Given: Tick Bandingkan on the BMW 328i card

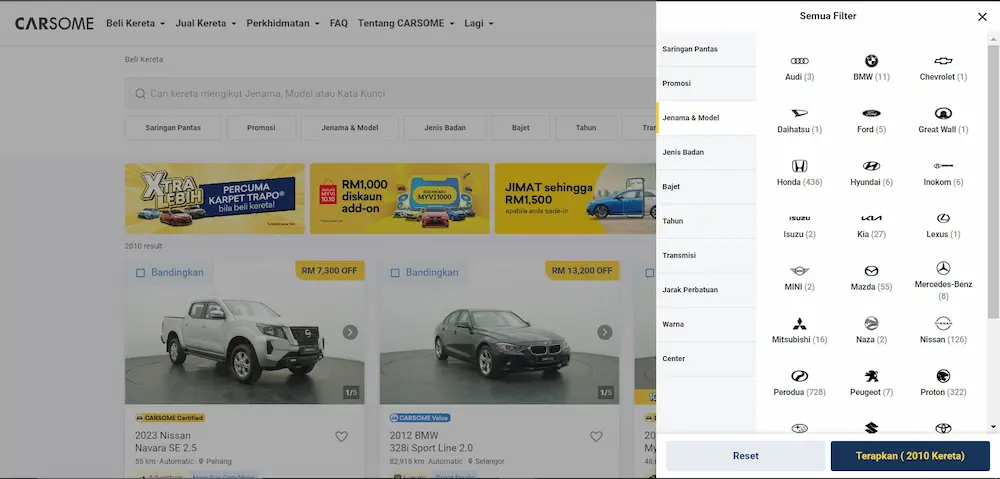Looking at the screenshot, I should (x=395, y=273).
